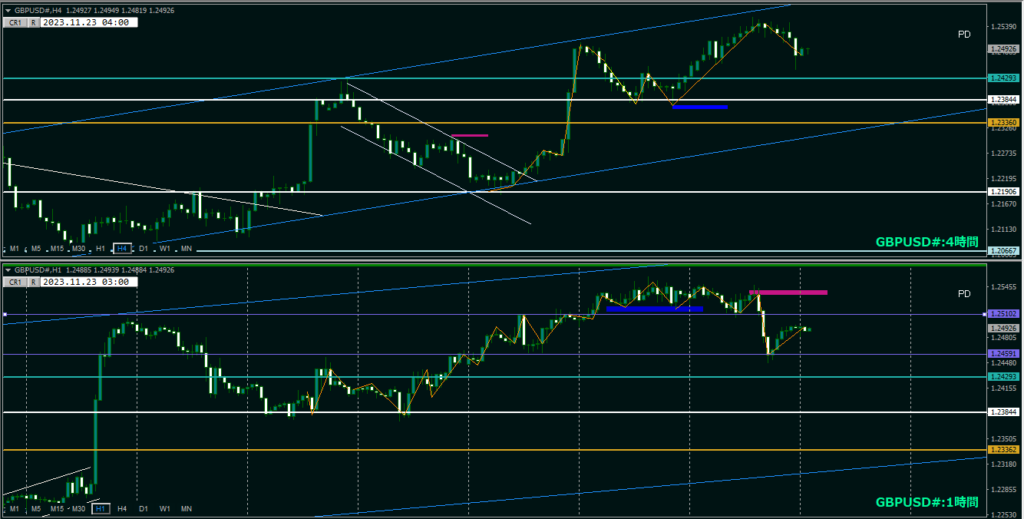
Task: Click the PD label in the lower chart
Action: pyautogui.click(x=964, y=294)
